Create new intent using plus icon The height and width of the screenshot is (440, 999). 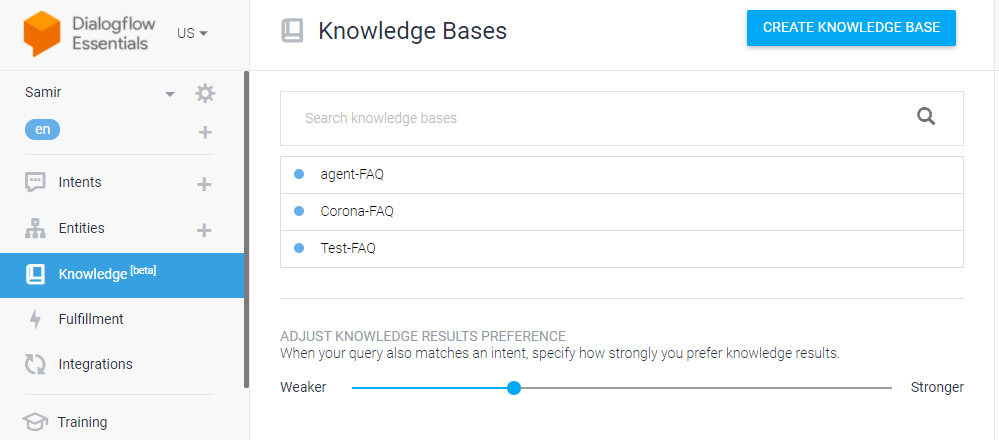204,185
